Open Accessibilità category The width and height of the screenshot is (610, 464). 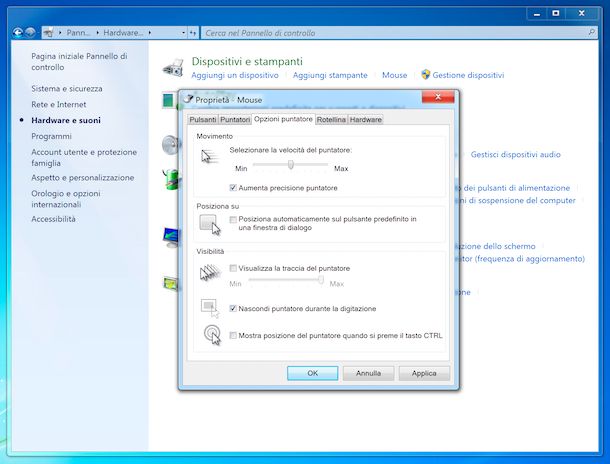(x=53, y=219)
